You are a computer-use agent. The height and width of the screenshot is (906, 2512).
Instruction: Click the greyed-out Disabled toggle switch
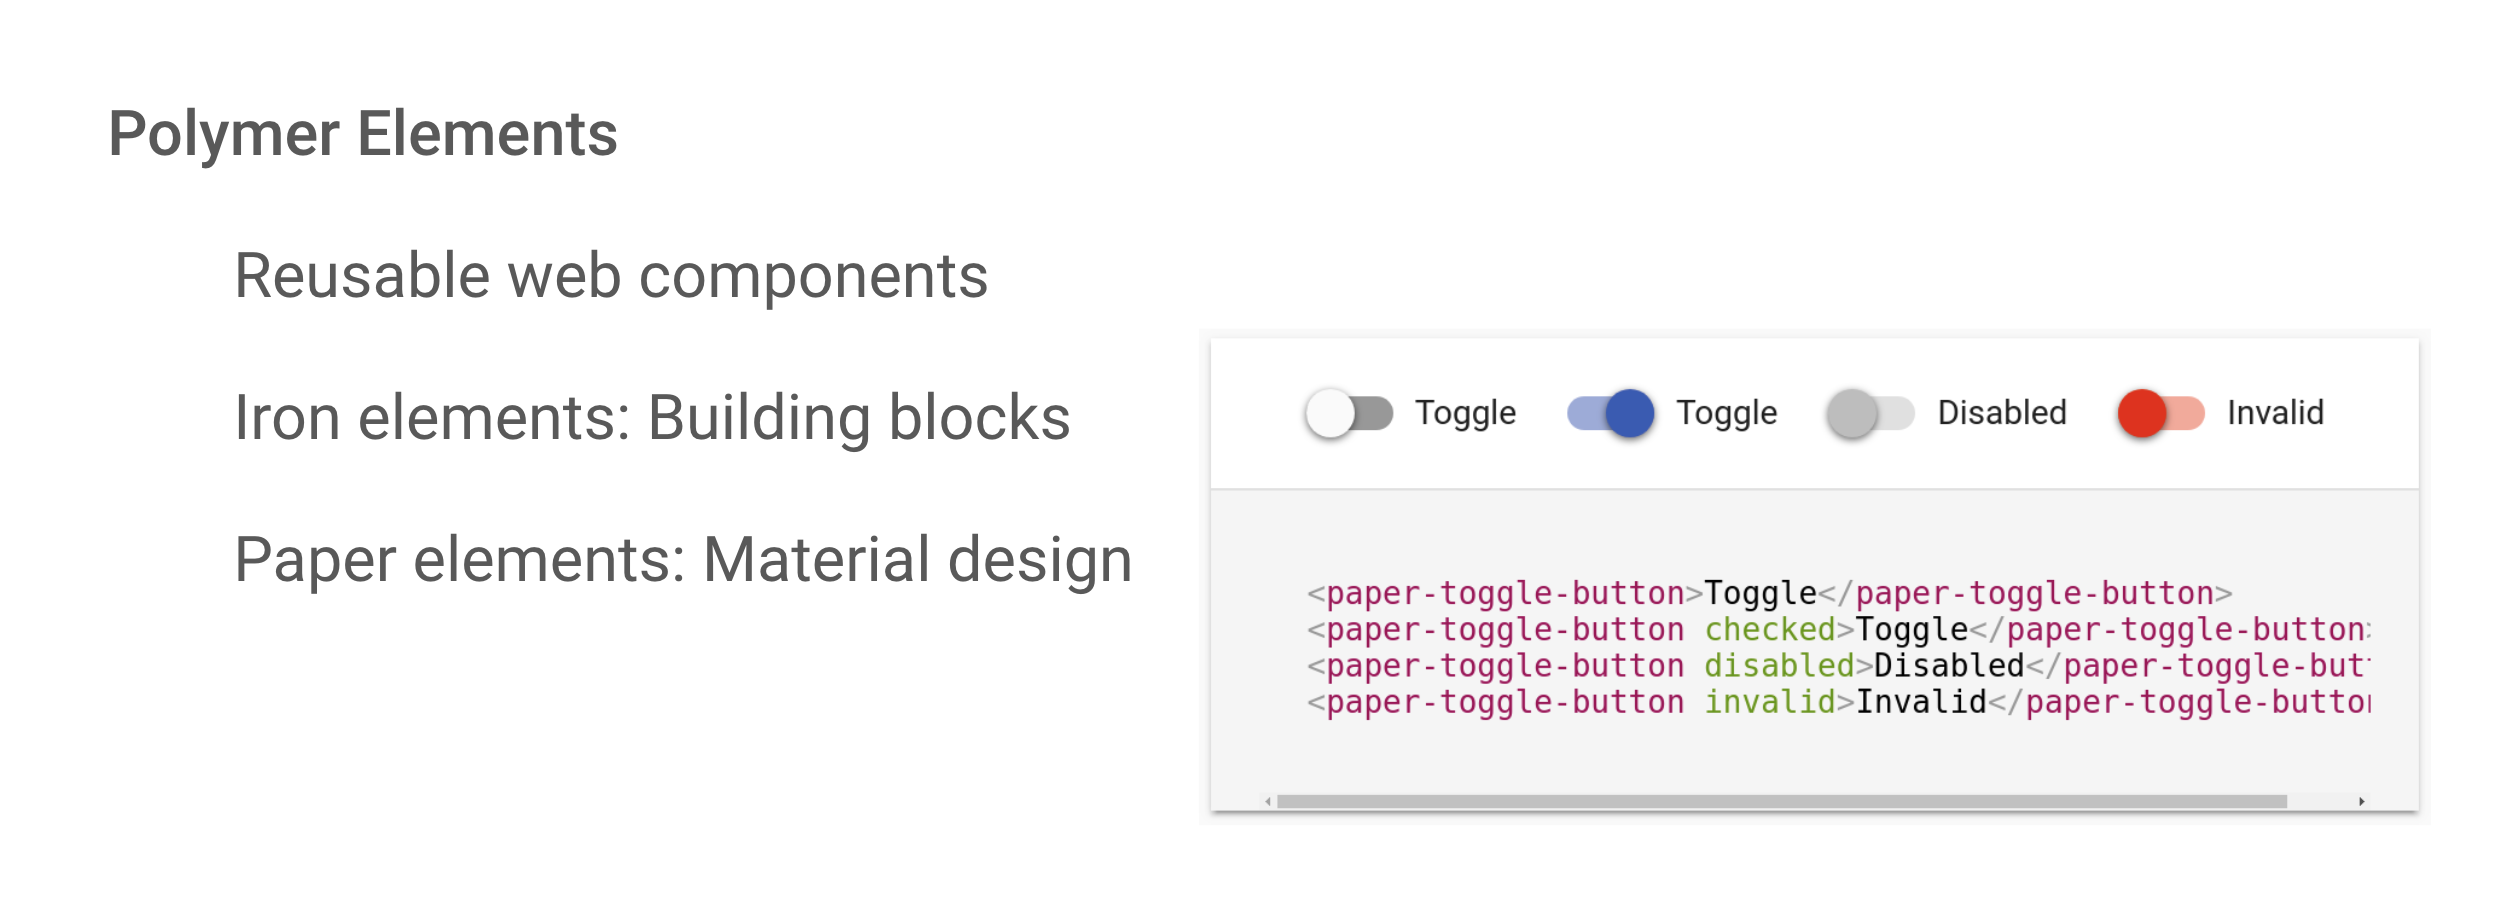pos(1870,413)
